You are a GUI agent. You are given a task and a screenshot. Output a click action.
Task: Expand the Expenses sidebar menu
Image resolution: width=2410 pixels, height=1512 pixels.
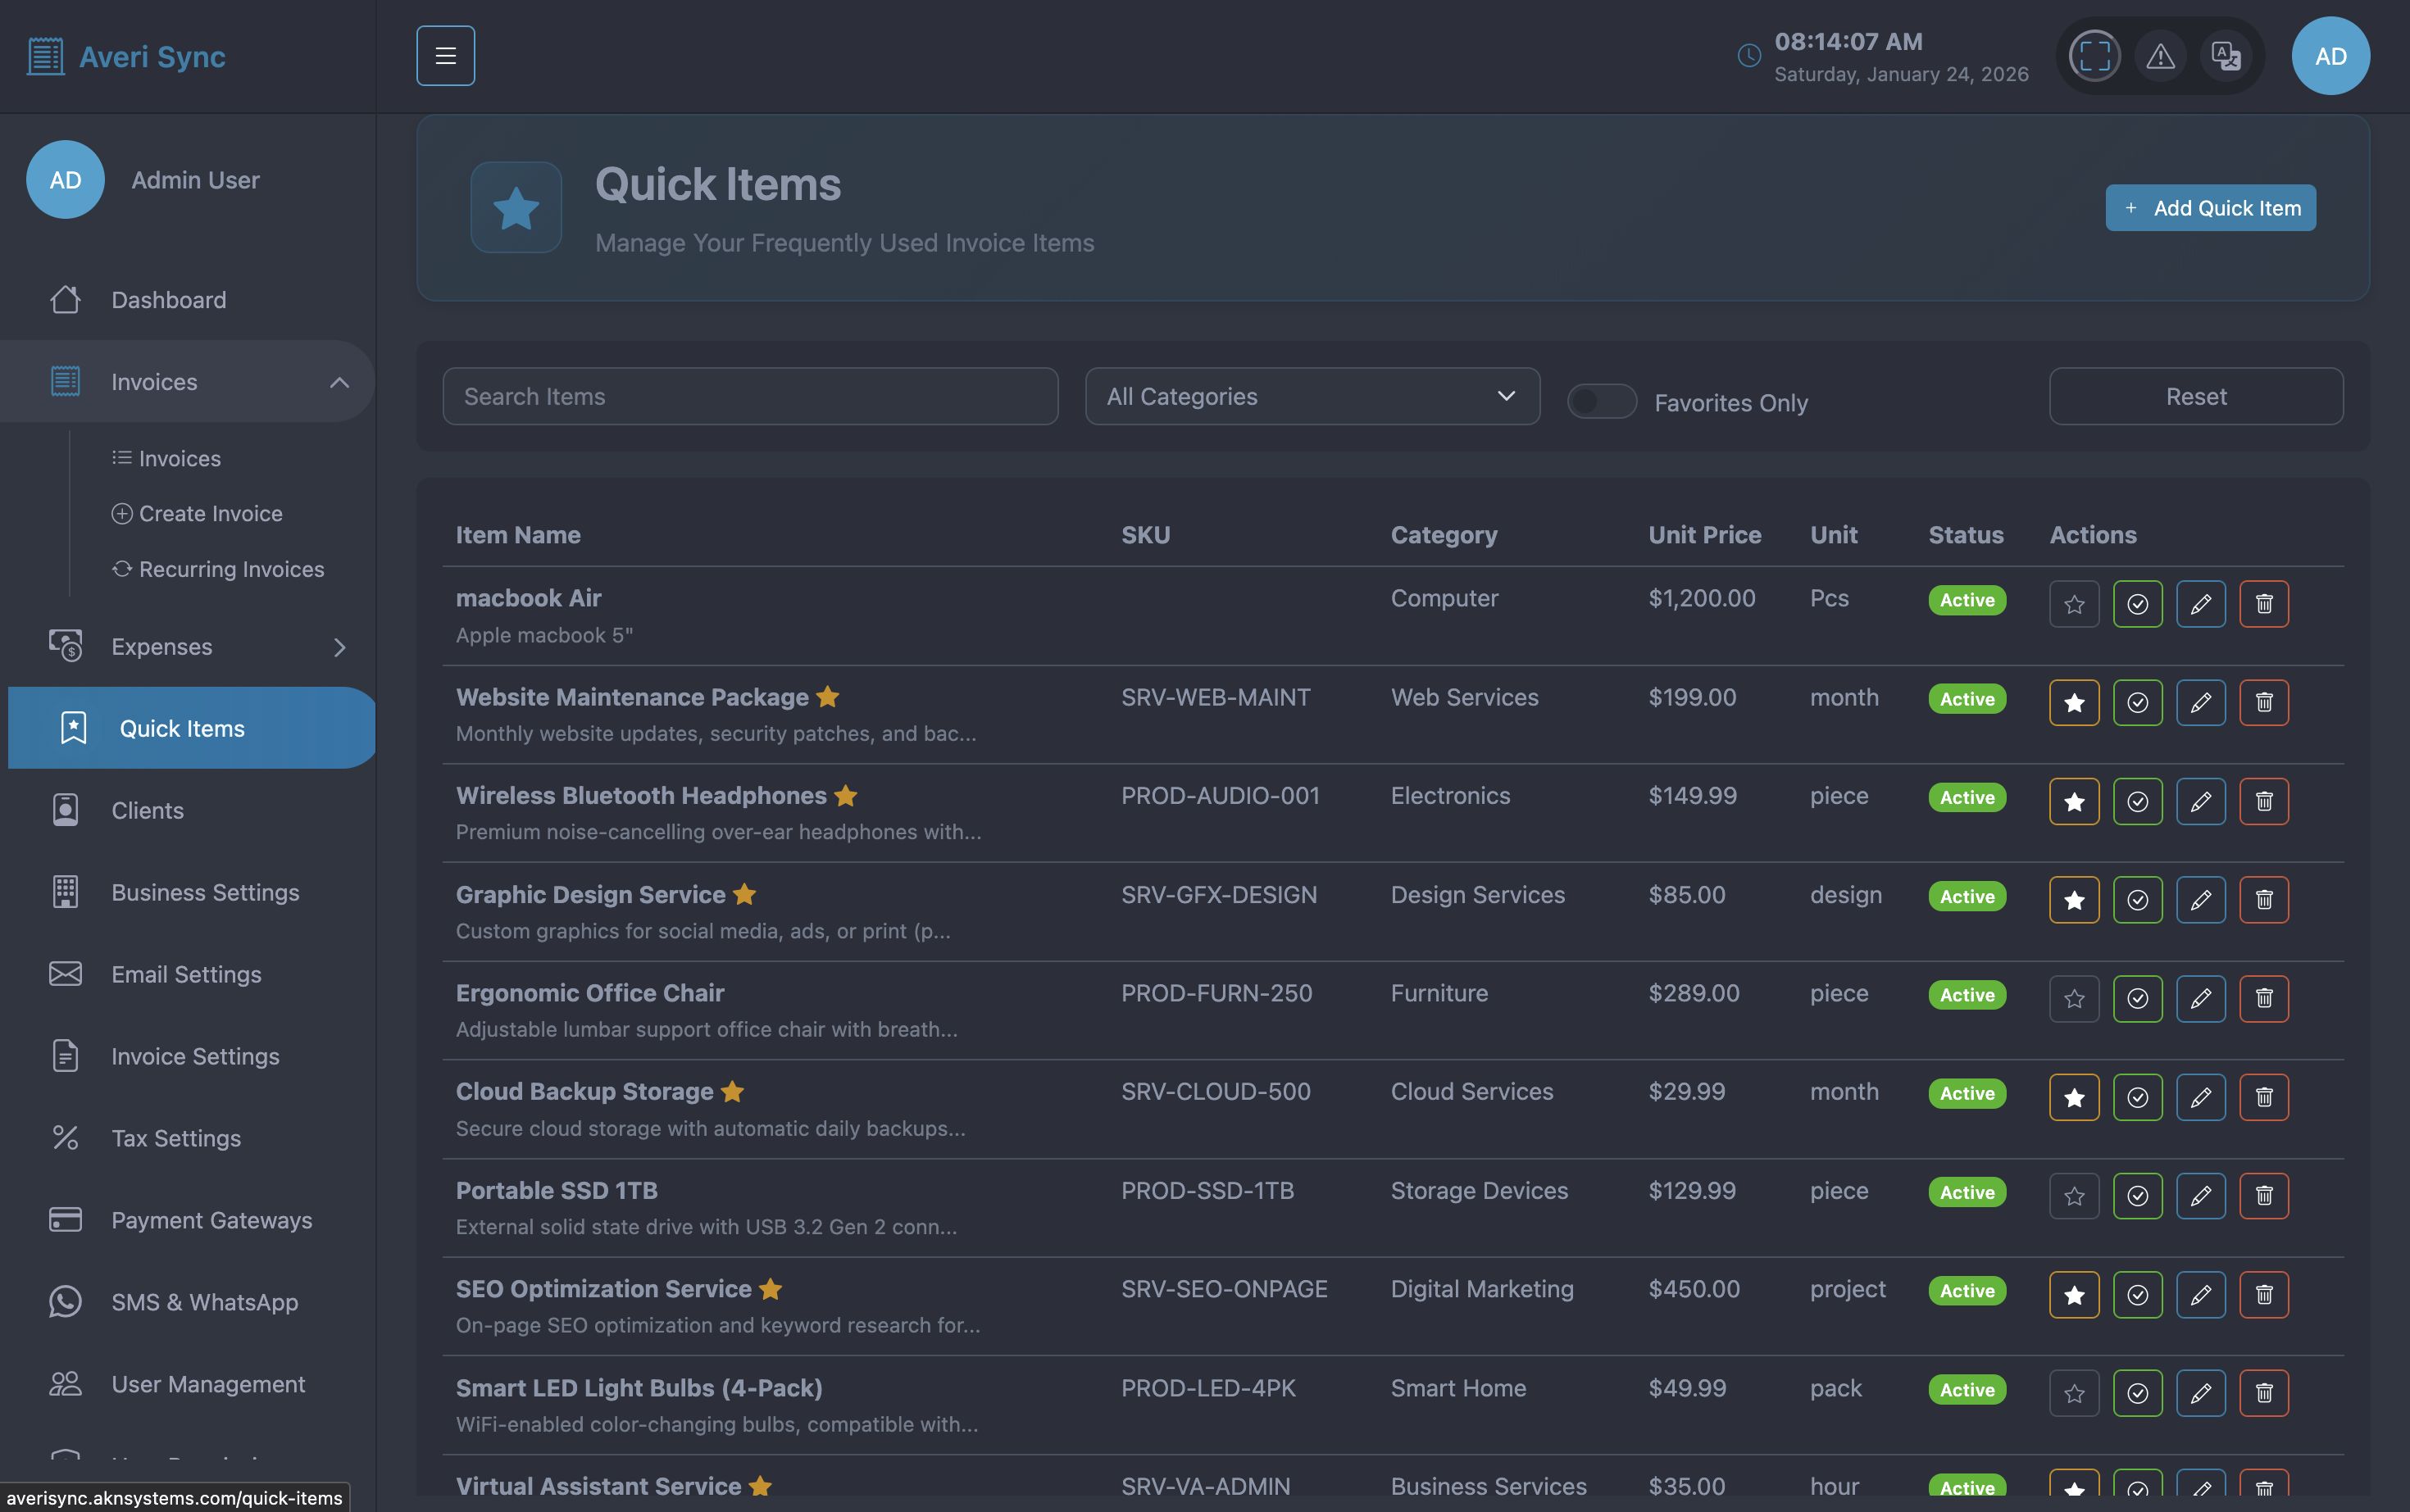click(x=339, y=647)
